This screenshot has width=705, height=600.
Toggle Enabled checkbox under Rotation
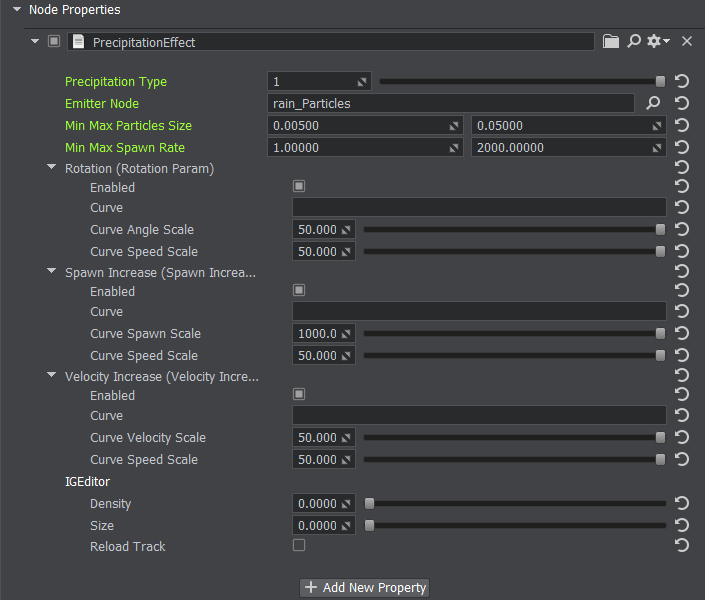click(299, 187)
